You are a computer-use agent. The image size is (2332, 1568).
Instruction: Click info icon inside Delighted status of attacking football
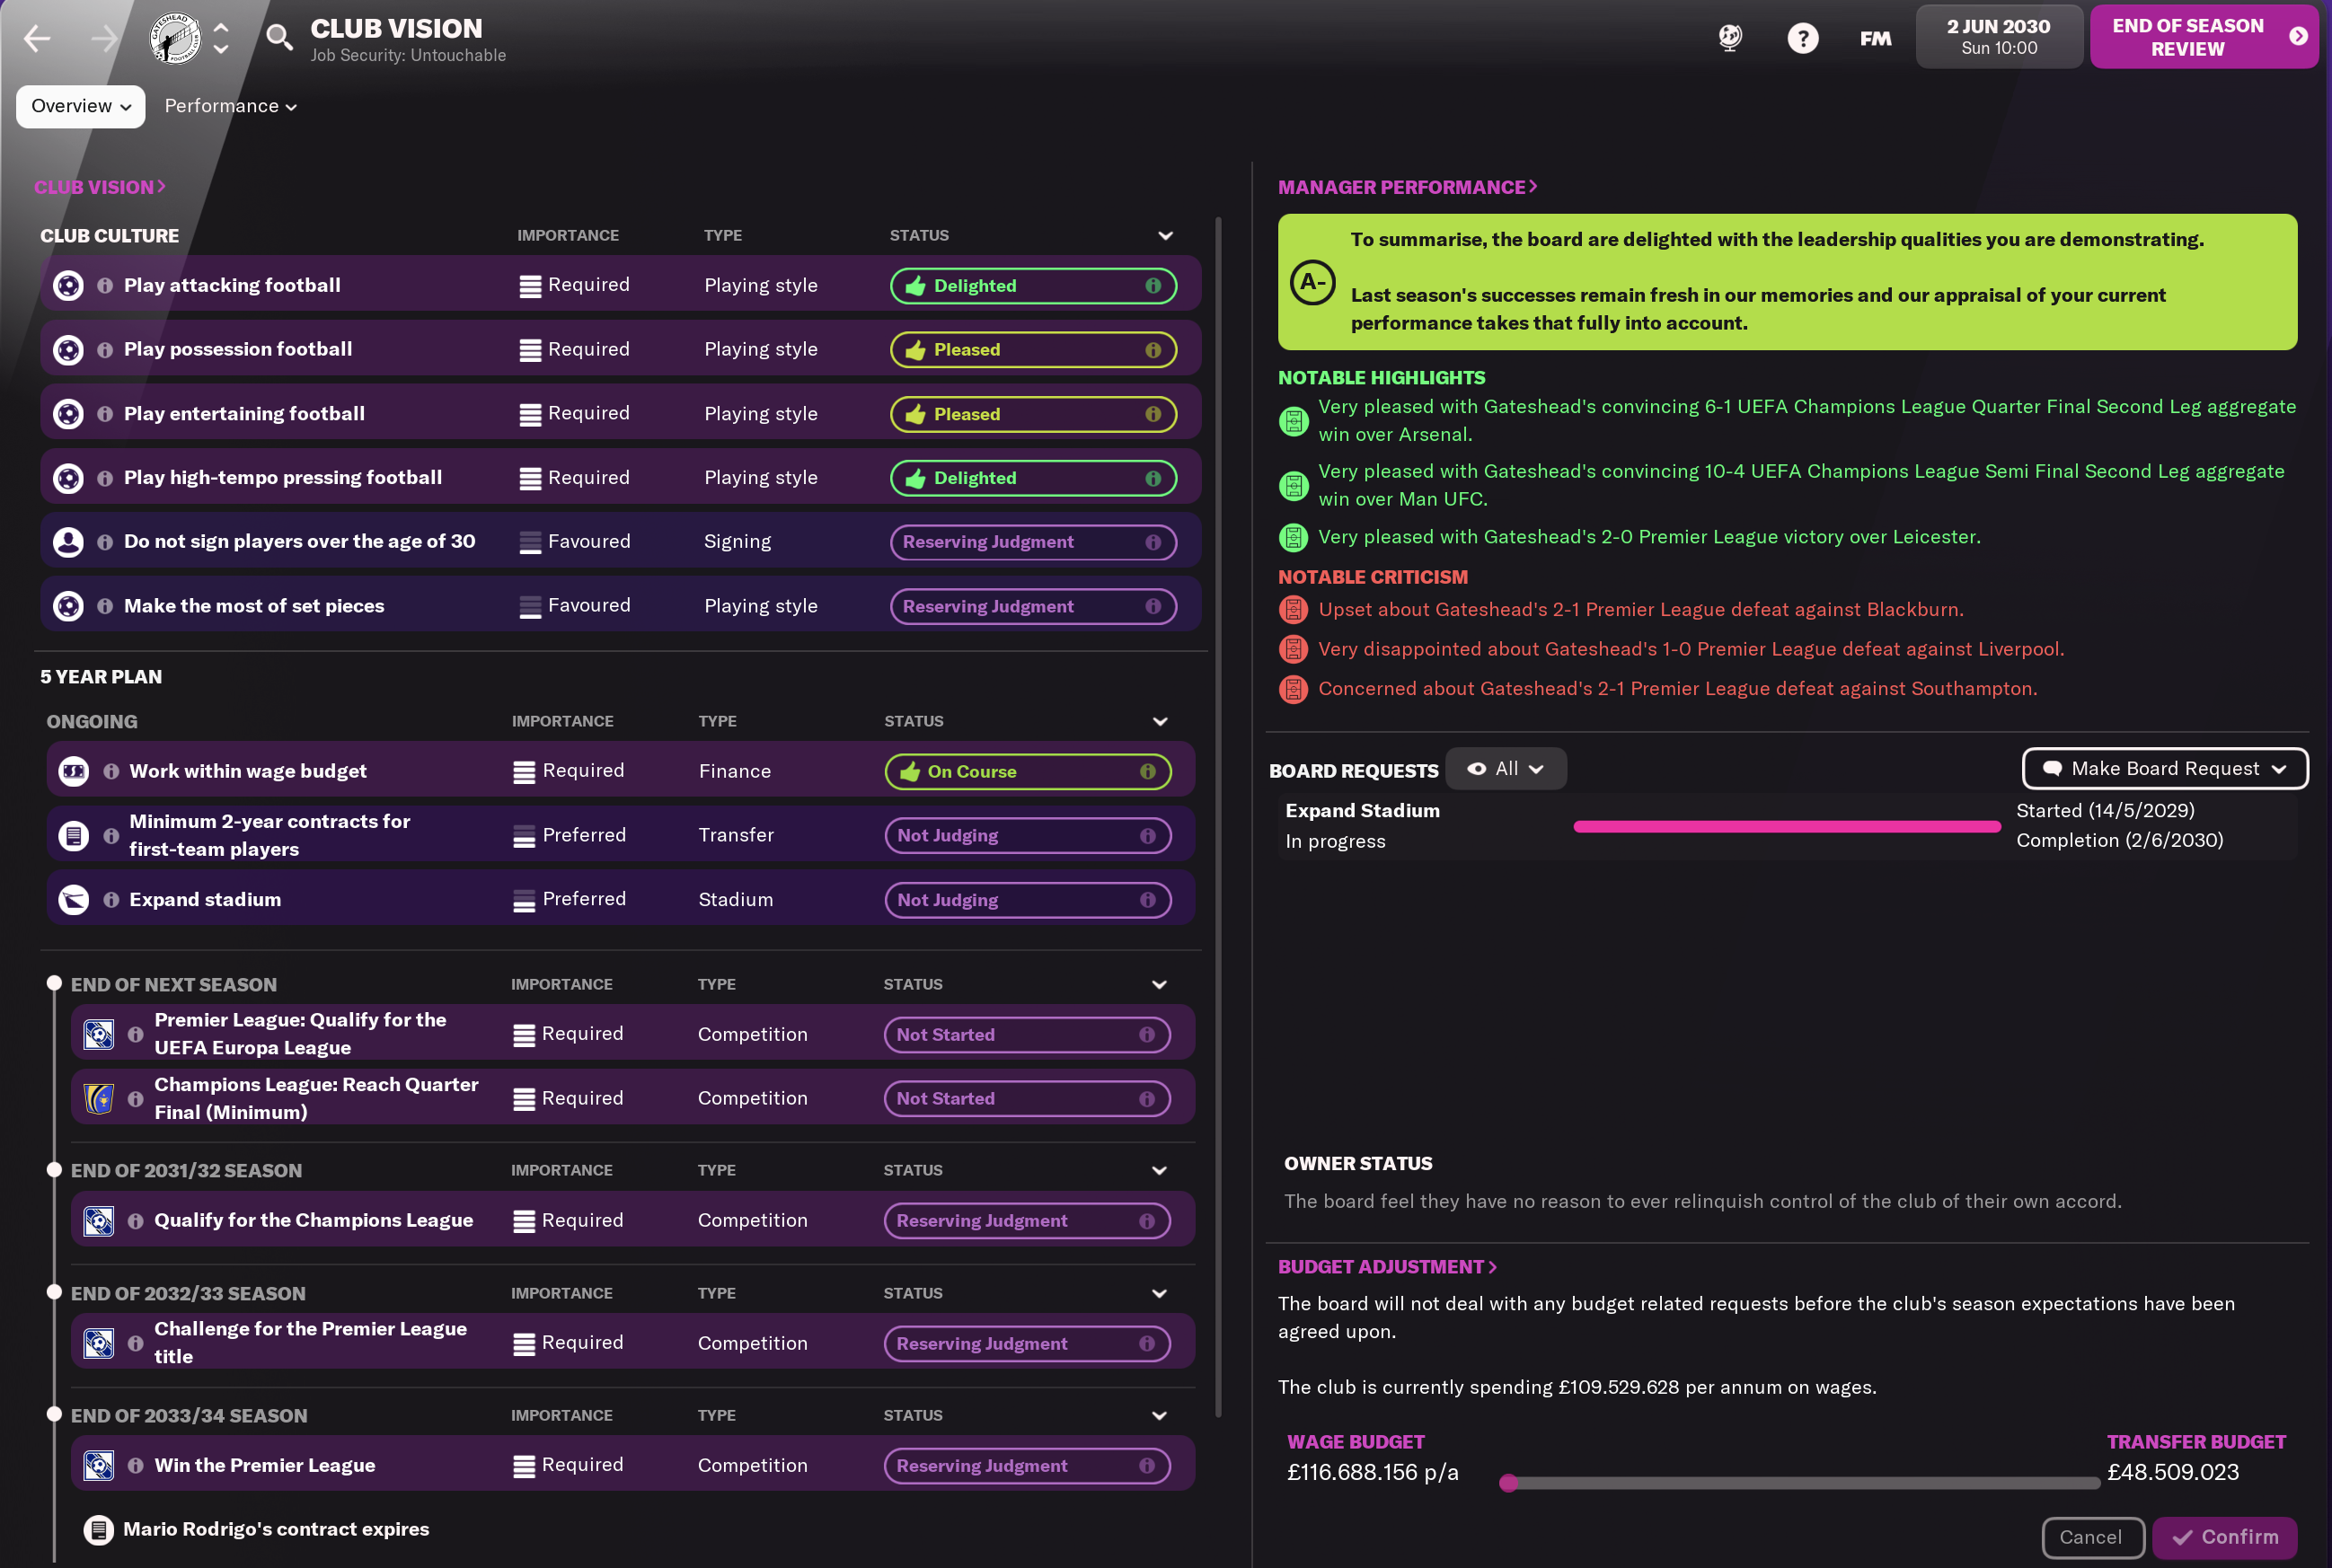click(1153, 286)
